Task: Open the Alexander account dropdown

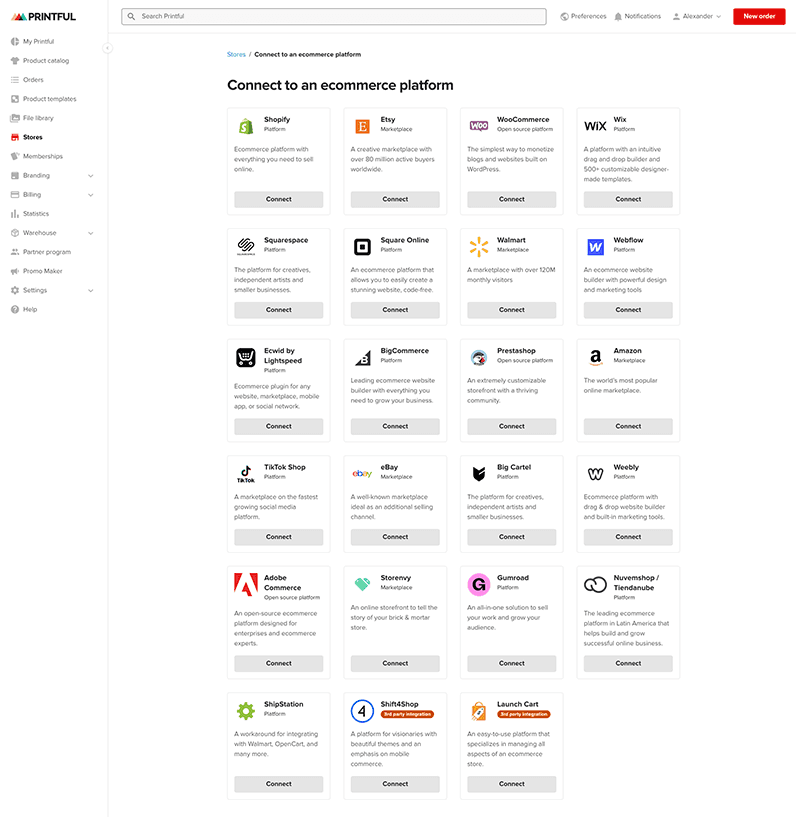Action: [697, 17]
